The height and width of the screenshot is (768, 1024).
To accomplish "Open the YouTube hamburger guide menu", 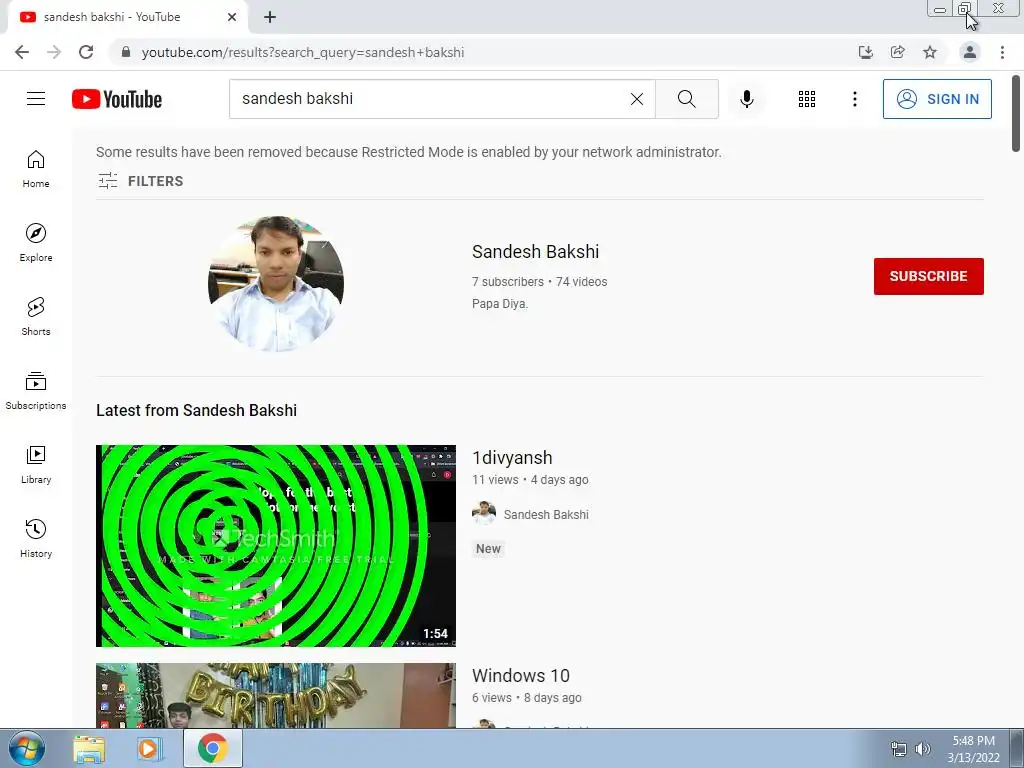I will tap(36, 99).
